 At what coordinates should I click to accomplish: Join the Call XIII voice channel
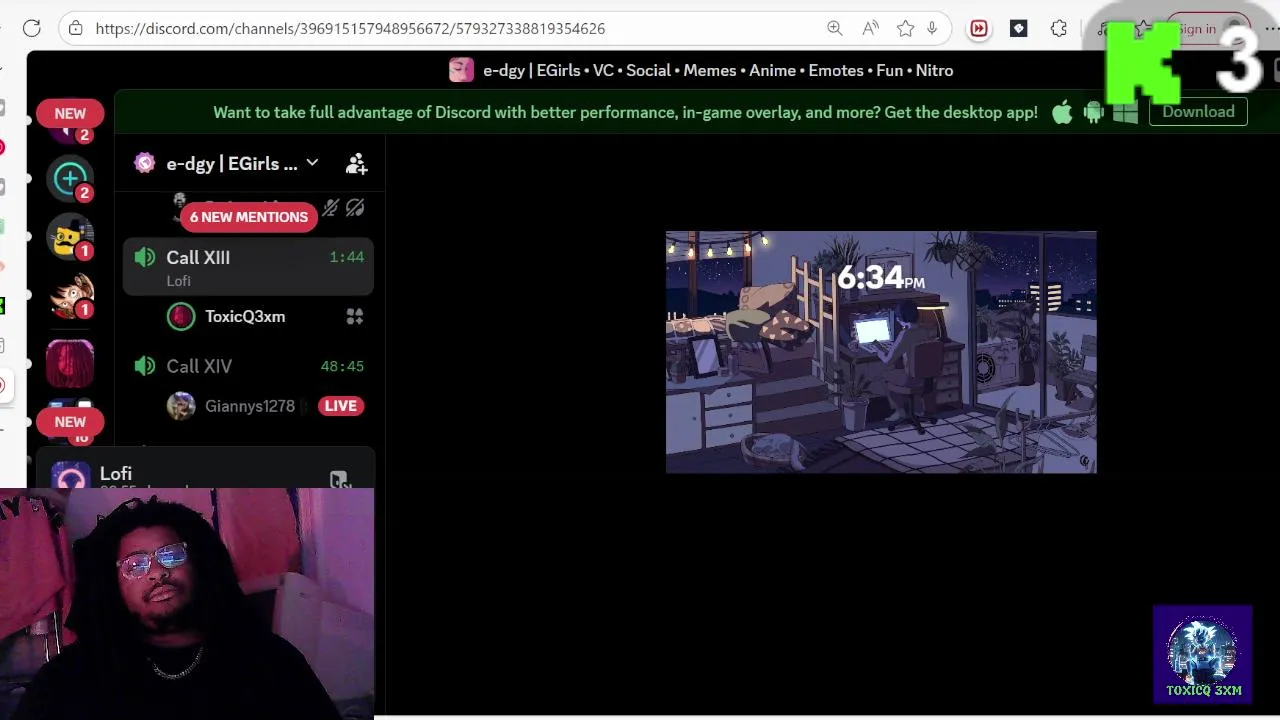coord(248,267)
